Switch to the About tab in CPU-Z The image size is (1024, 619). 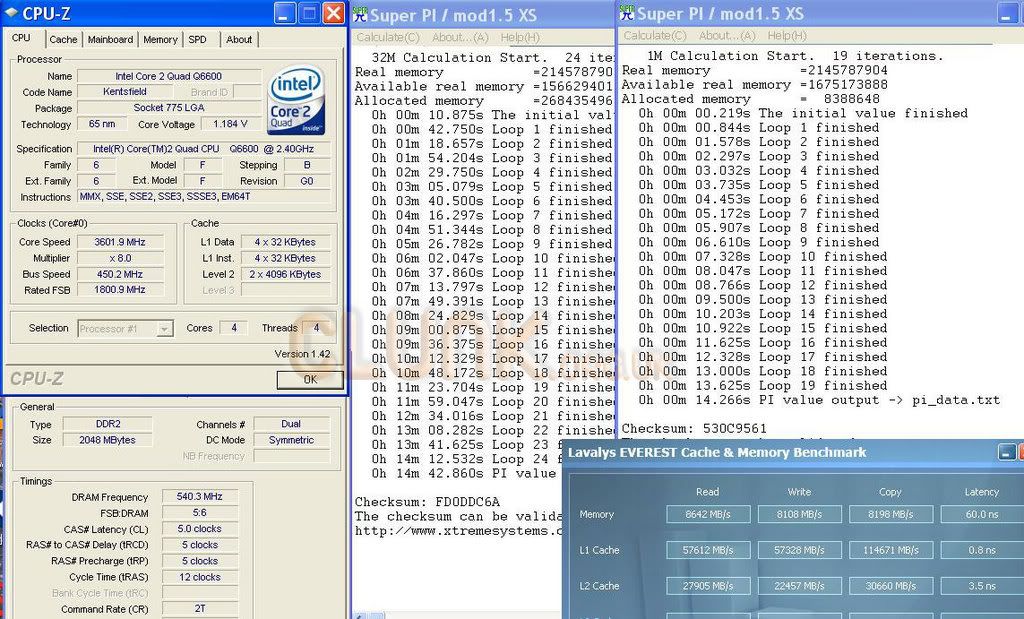(239, 39)
